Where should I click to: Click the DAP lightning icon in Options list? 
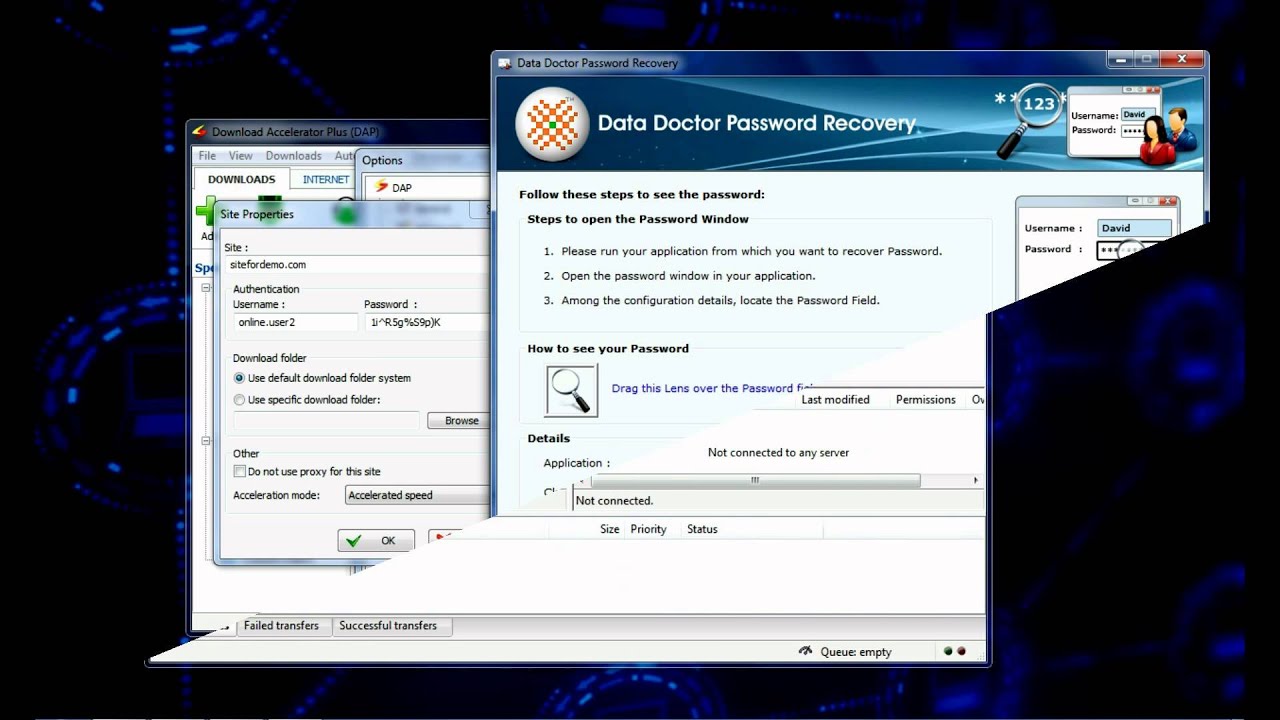tap(380, 187)
